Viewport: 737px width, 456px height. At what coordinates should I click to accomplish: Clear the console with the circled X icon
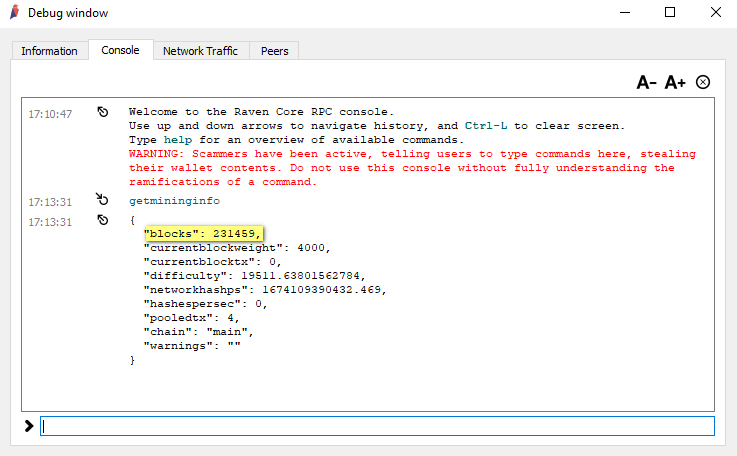click(x=703, y=82)
